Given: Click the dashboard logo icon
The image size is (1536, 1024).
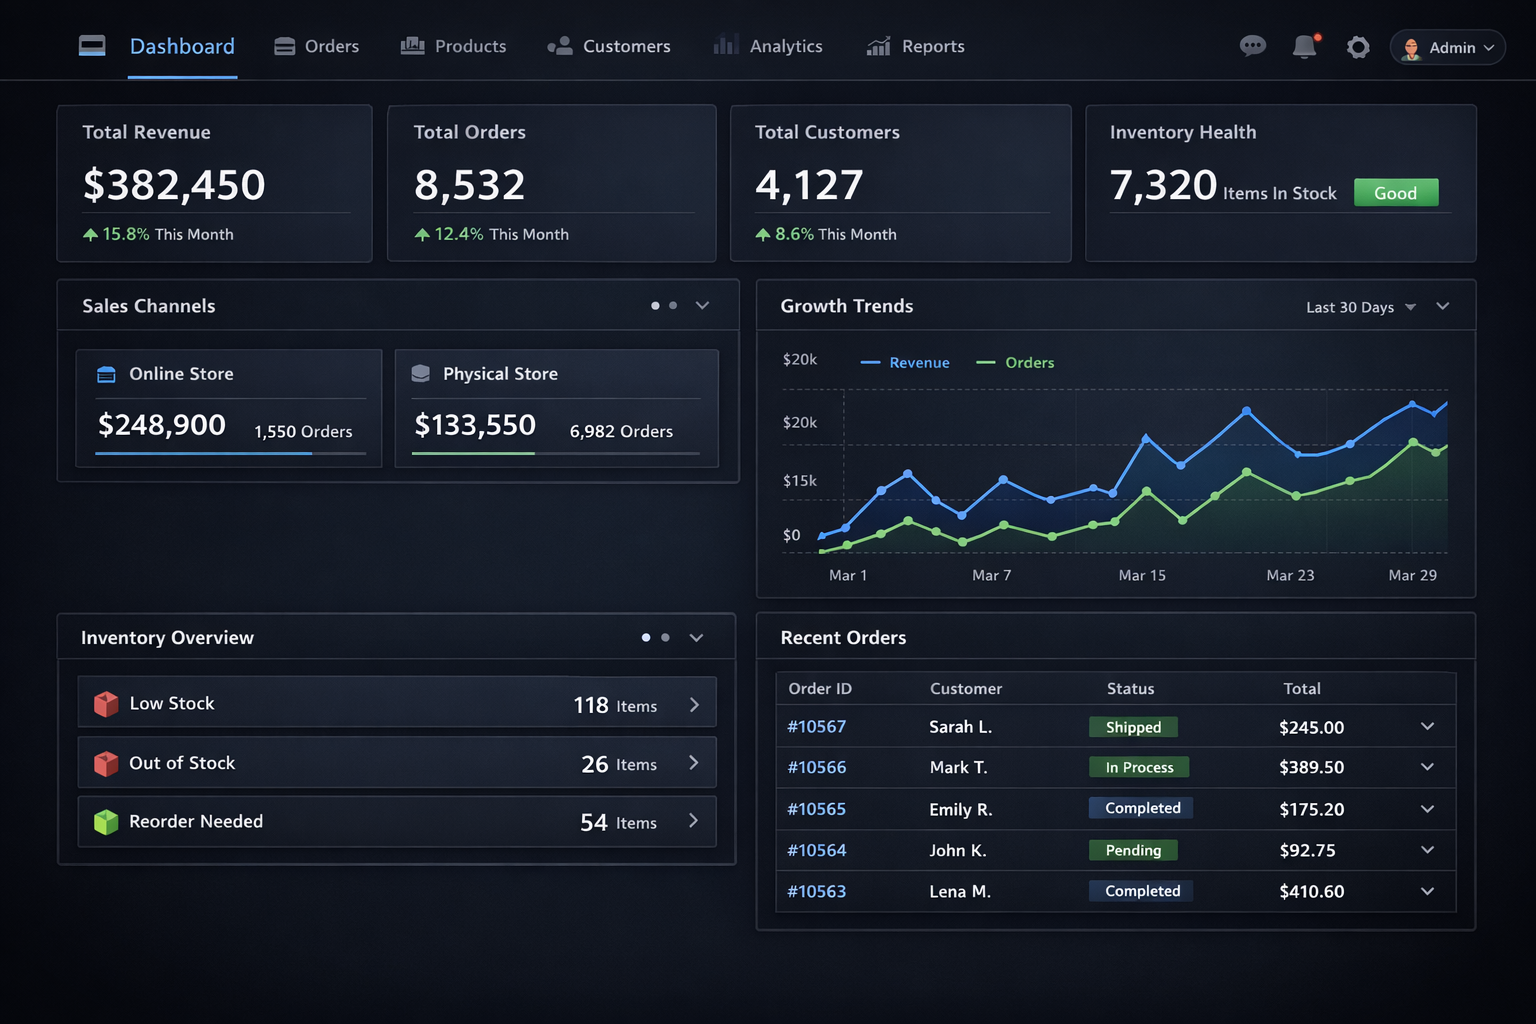Looking at the screenshot, I should pyautogui.click(x=92, y=46).
